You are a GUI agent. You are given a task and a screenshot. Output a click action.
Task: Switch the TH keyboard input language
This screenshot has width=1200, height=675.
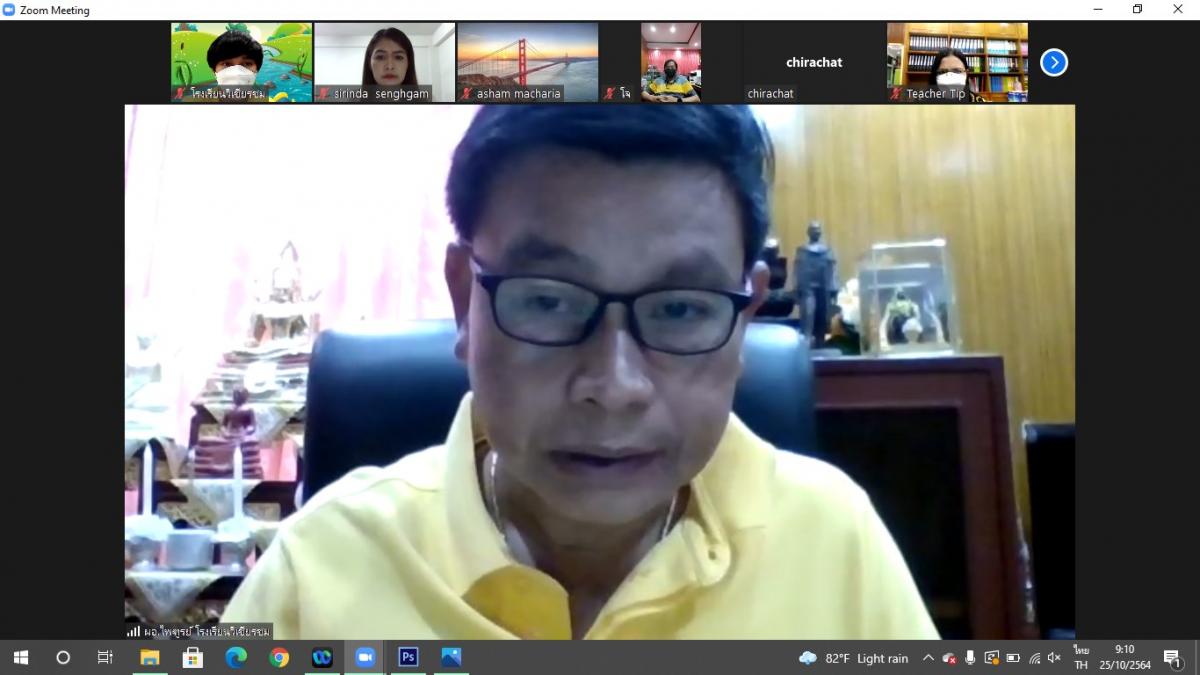[x=1081, y=657]
